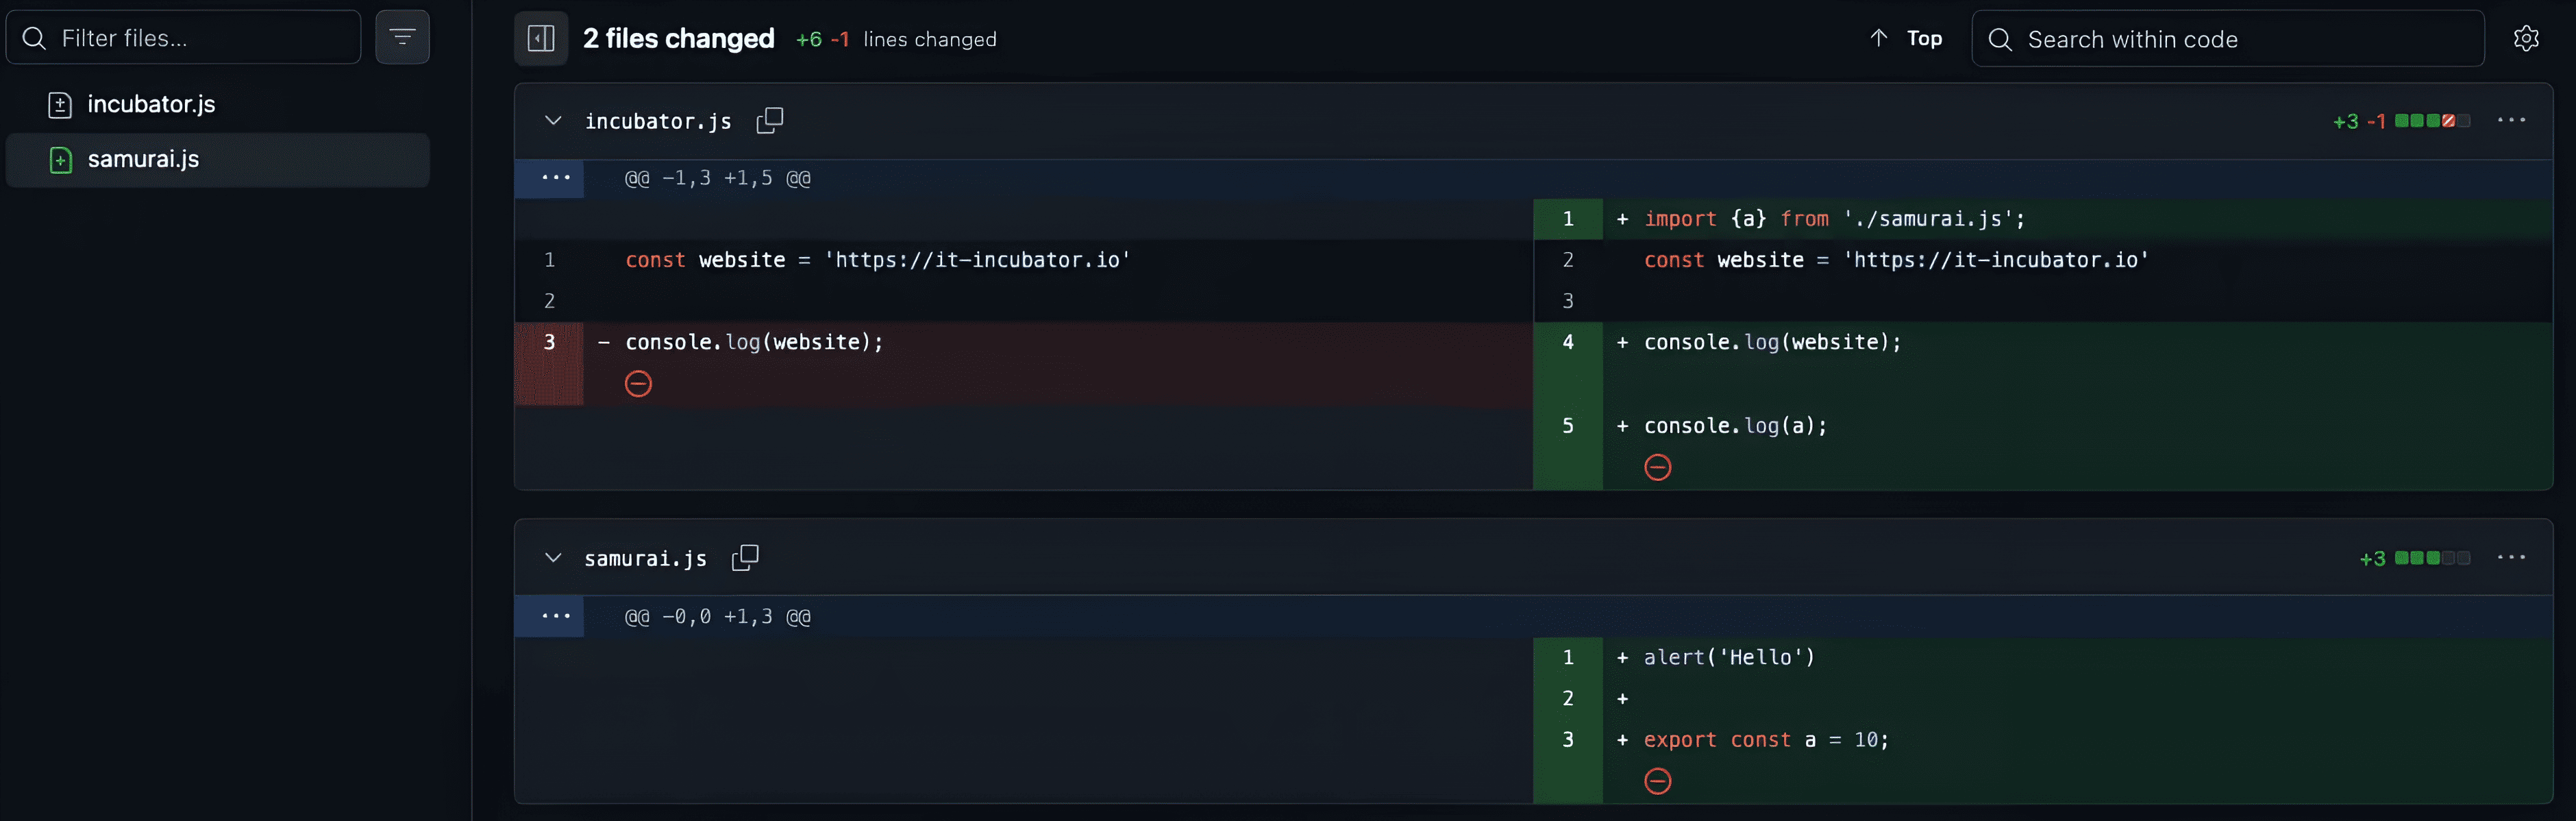Image resolution: width=2576 pixels, height=821 pixels.
Task: Copy the samurai.js file path
Action: (x=745, y=558)
